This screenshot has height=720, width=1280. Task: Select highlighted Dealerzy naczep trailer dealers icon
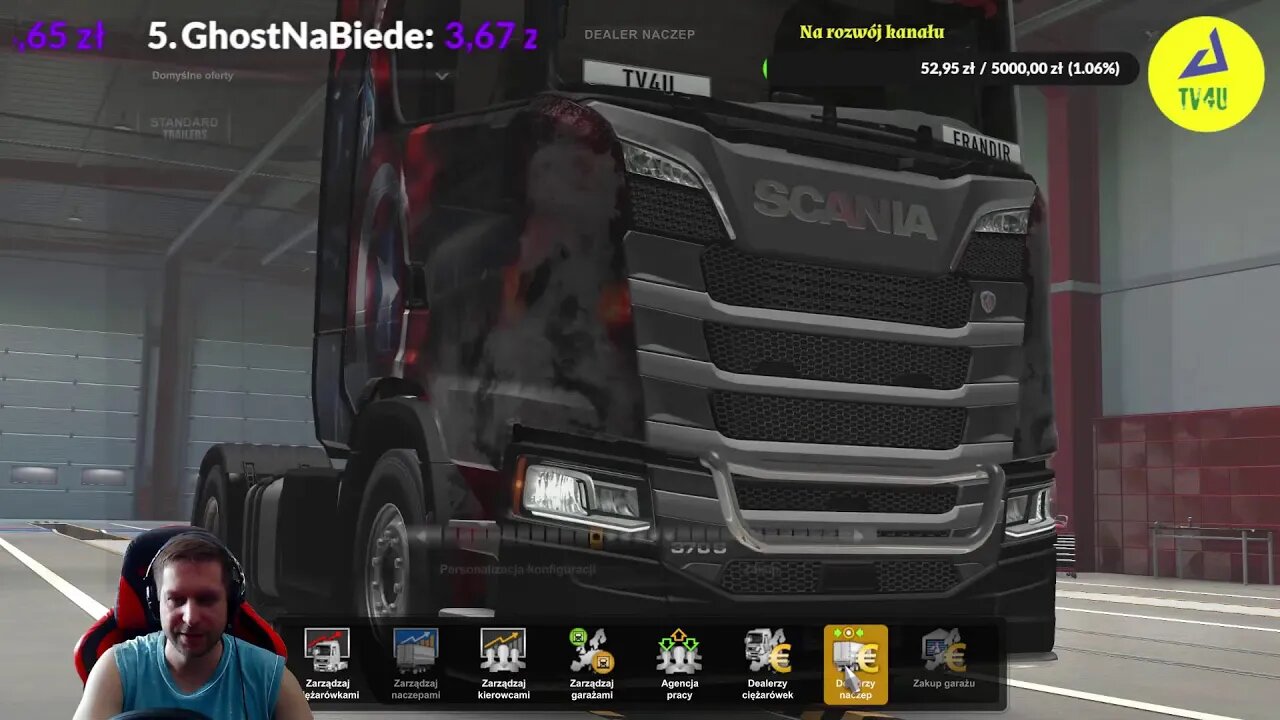pos(855,664)
